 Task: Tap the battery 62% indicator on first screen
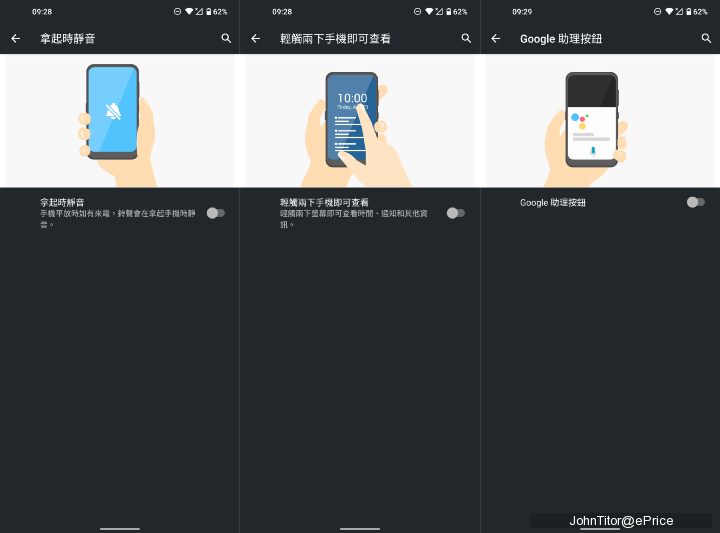pyautogui.click(x=217, y=11)
